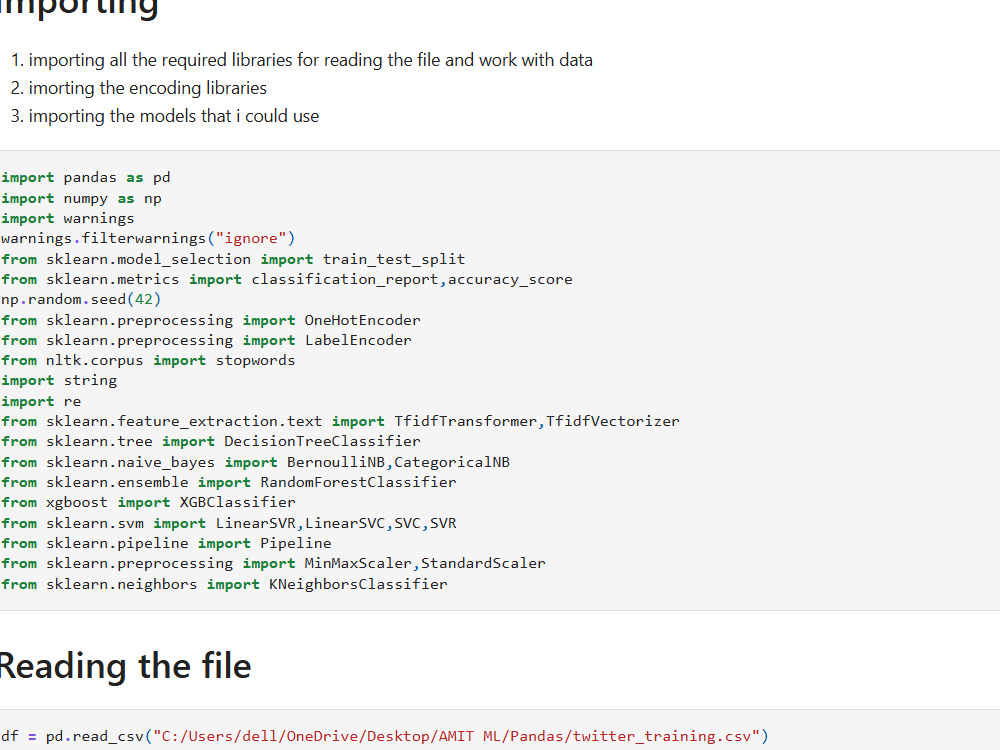Viewport: 1000px width, 750px height.
Task: Click the 'import string' line
Action: [59, 381]
